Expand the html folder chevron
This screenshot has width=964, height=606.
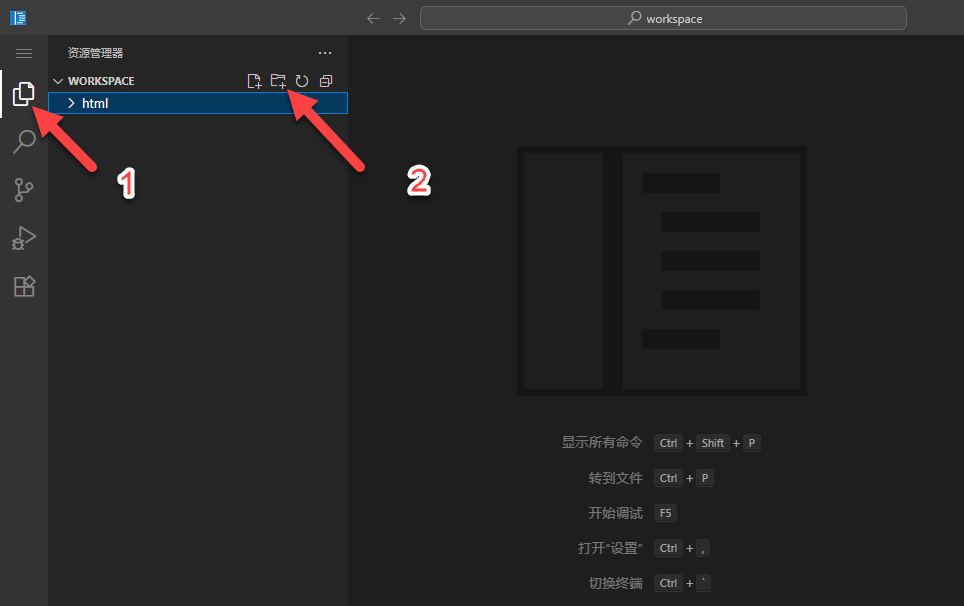coord(71,103)
